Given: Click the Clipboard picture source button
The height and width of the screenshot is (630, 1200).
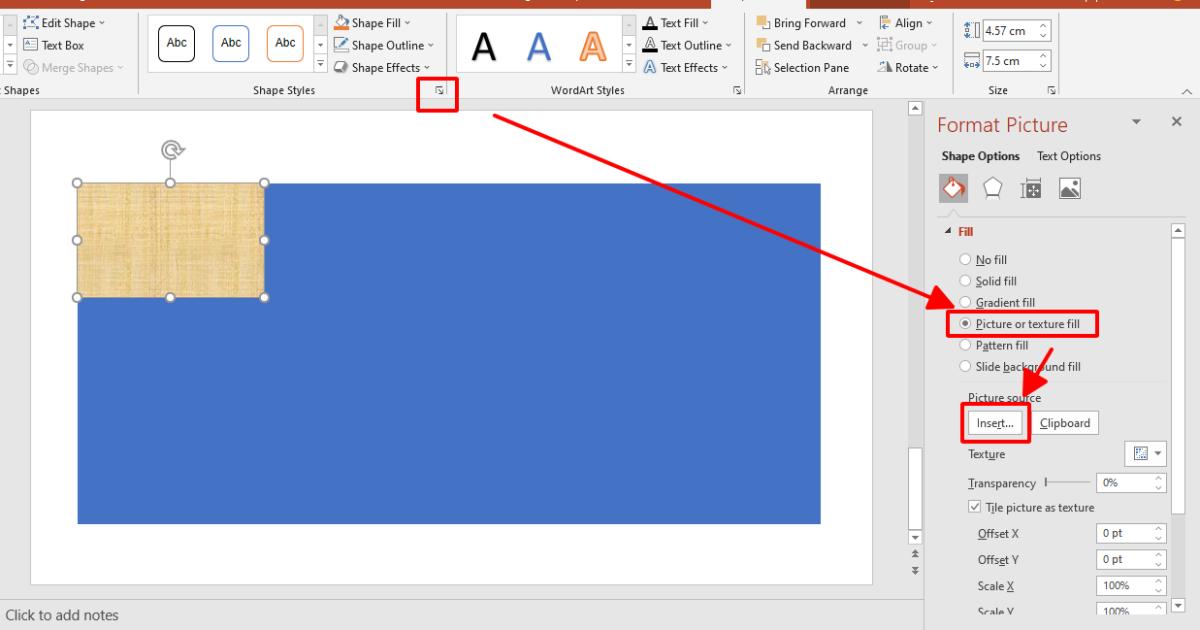Looking at the screenshot, I should [x=1065, y=423].
